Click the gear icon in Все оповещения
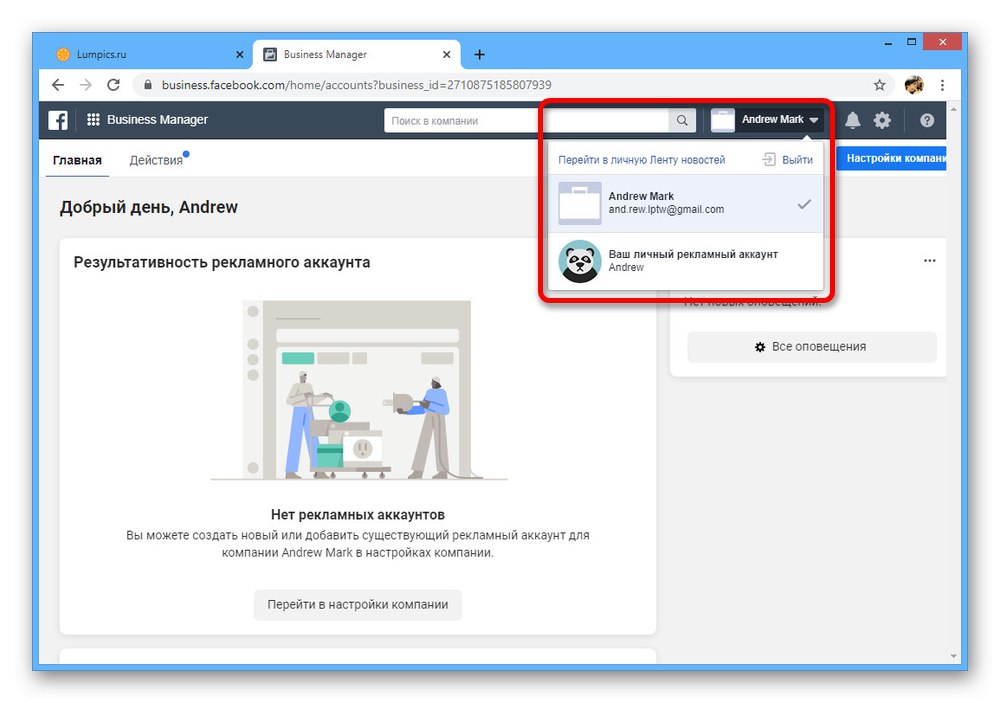Screen dimensions: 1000x703 [x=760, y=347]
